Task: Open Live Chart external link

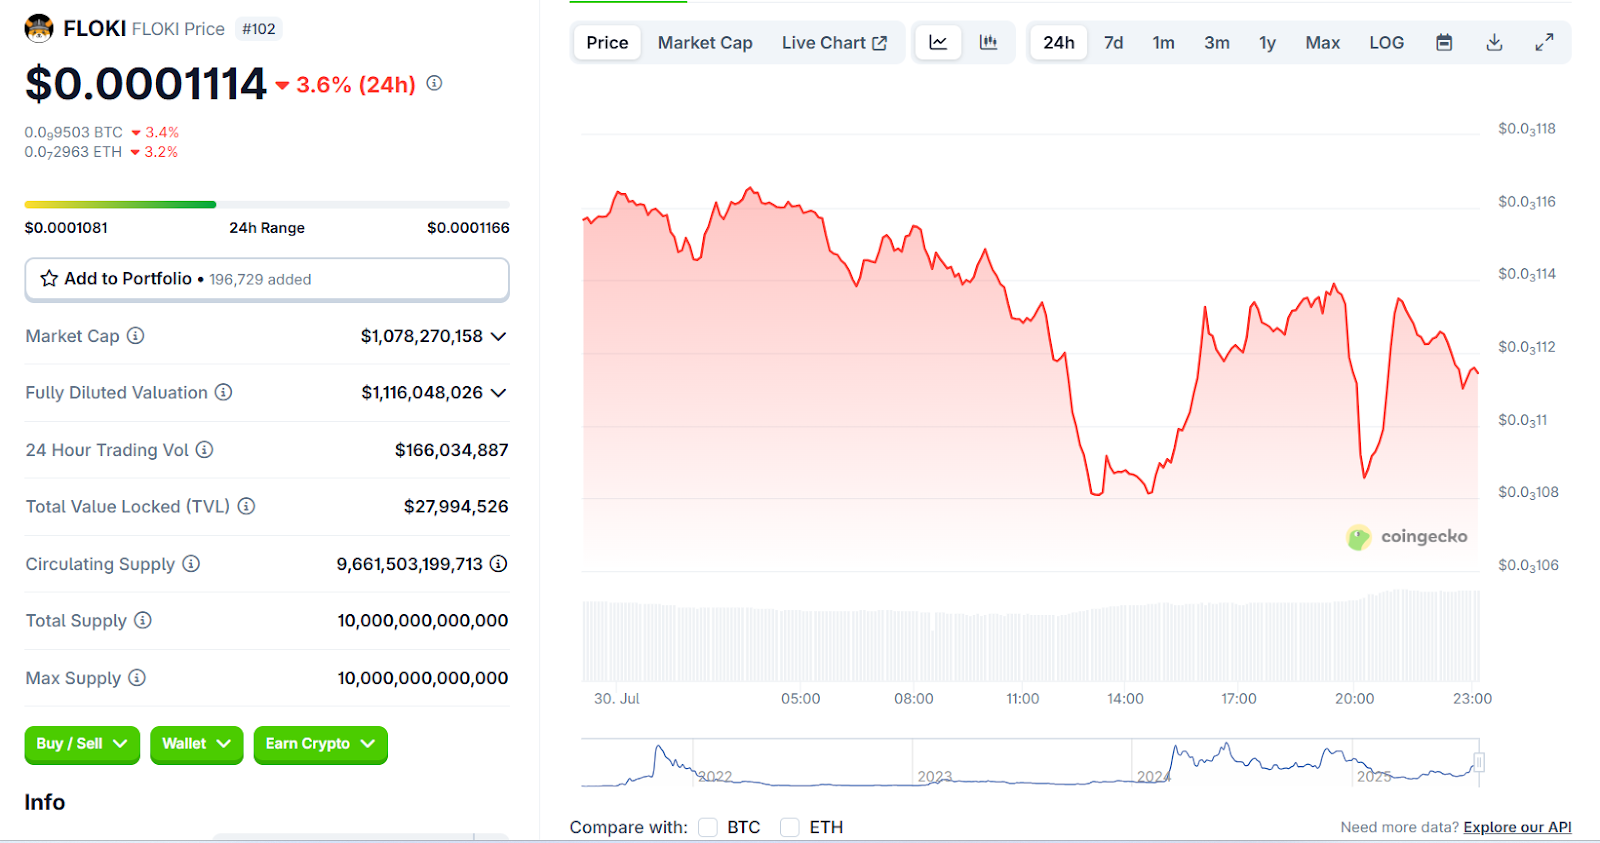Action: coord(834,42)
